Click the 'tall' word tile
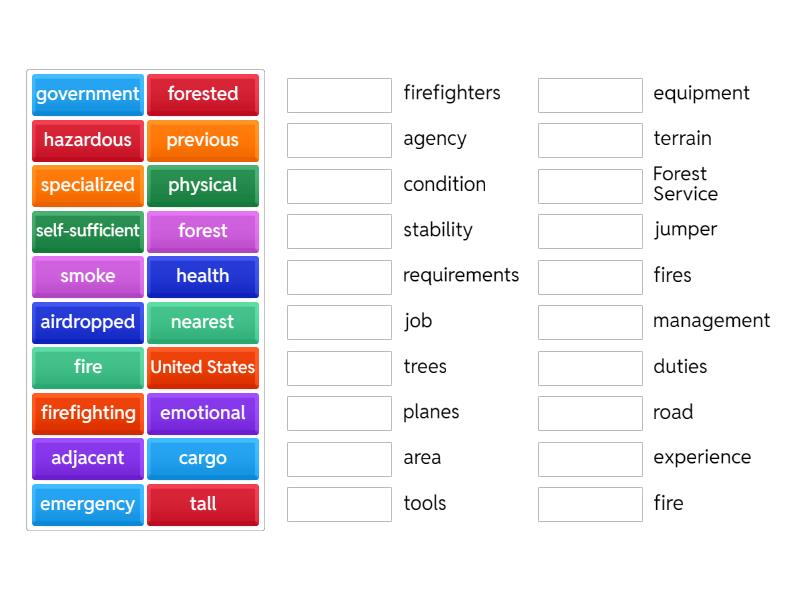The image size is (800, 600). 203,505
